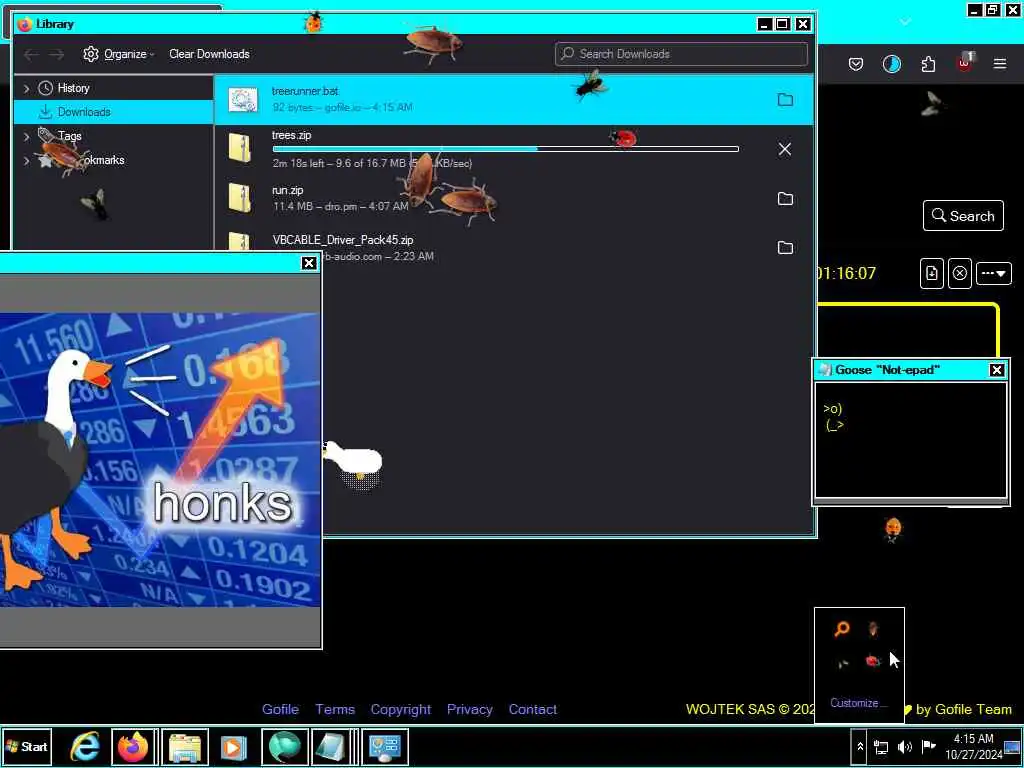Viewport: 1024px width, 768px height.
Task: Show VBCABLE_Driver_Pack45.zip in its folder
Action: click(785, 248)
